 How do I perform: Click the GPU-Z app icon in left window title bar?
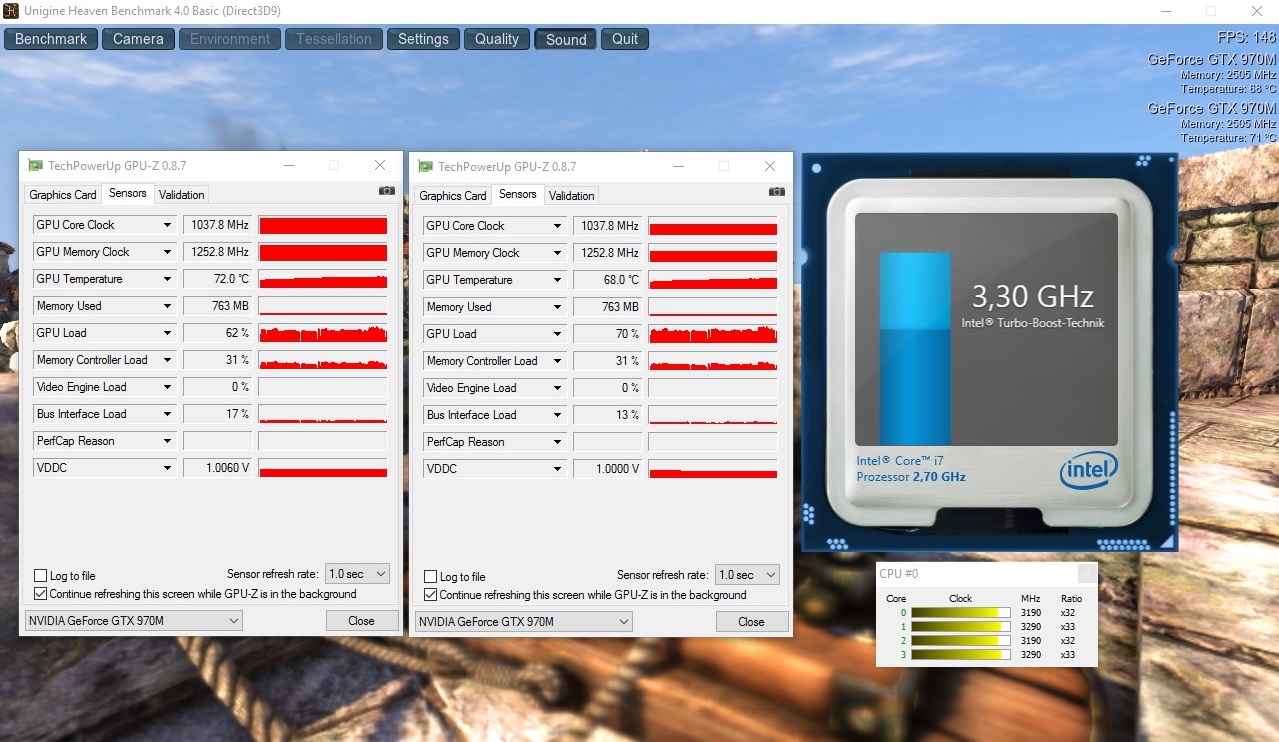35,166
